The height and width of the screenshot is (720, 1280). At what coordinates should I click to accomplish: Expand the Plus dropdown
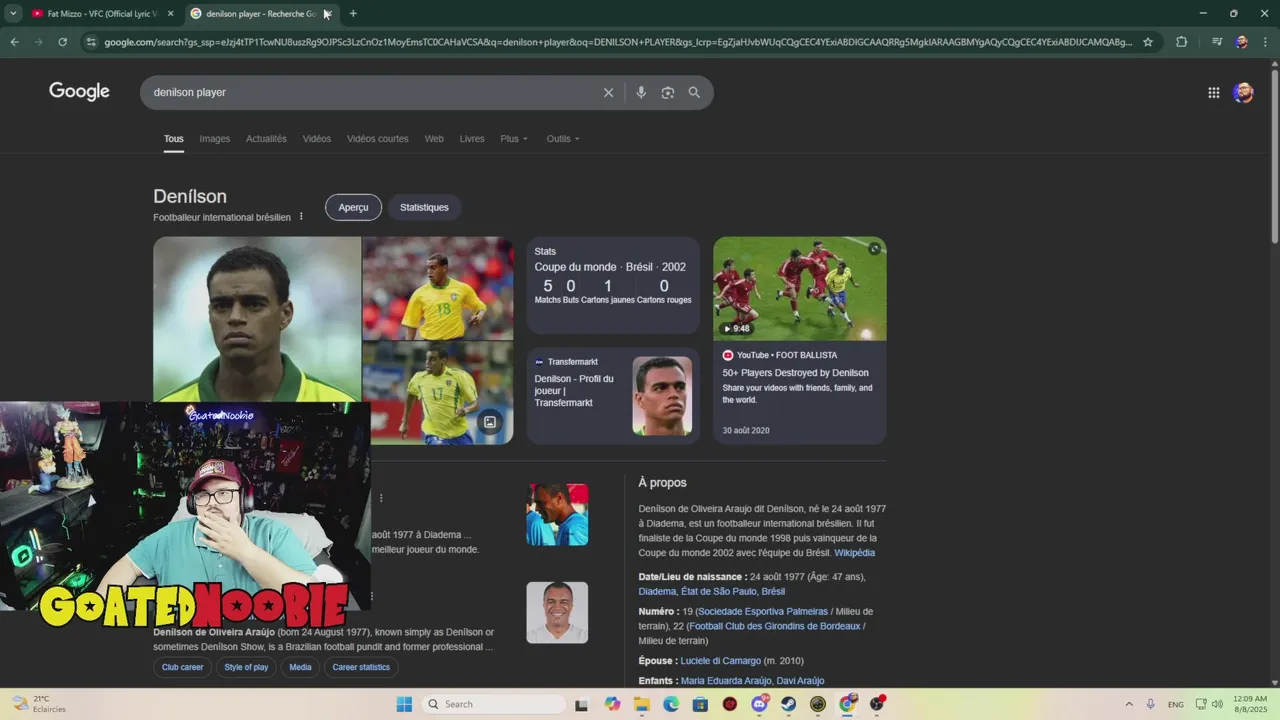[514, 139]
